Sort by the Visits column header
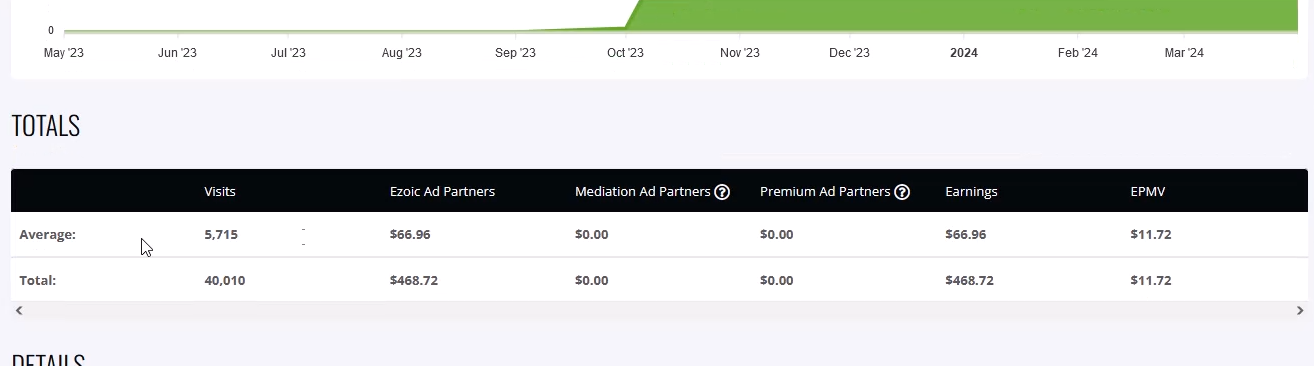 pyautogui.click(x=220, y=192)
